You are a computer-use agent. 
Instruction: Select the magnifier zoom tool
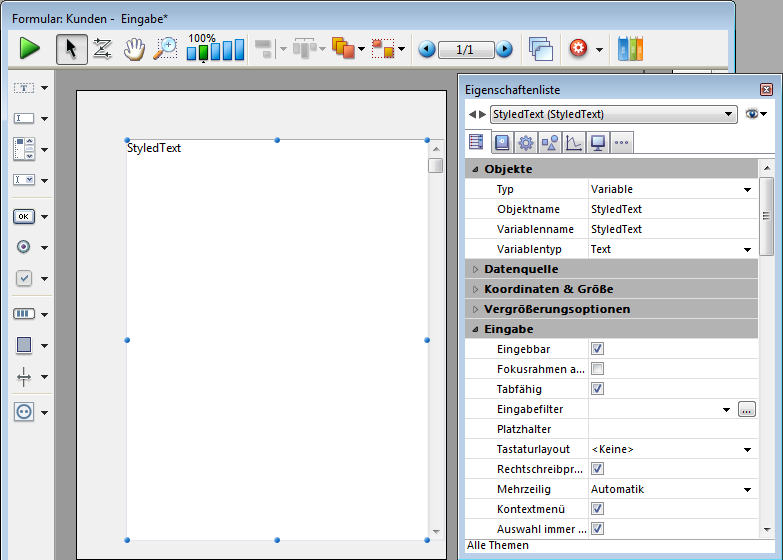pyautogui.click(x=165, y=49)
